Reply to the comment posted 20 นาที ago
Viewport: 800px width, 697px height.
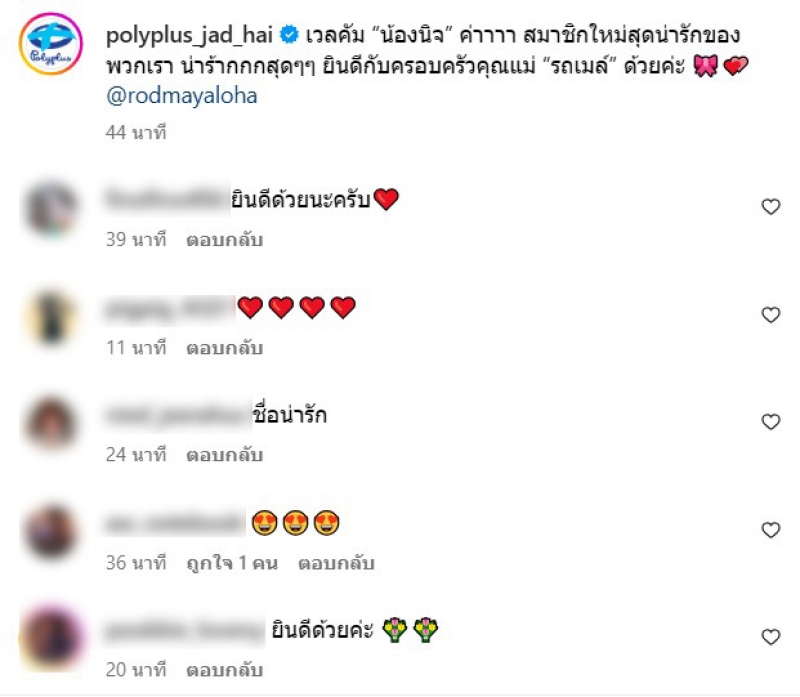pos(224,670)
